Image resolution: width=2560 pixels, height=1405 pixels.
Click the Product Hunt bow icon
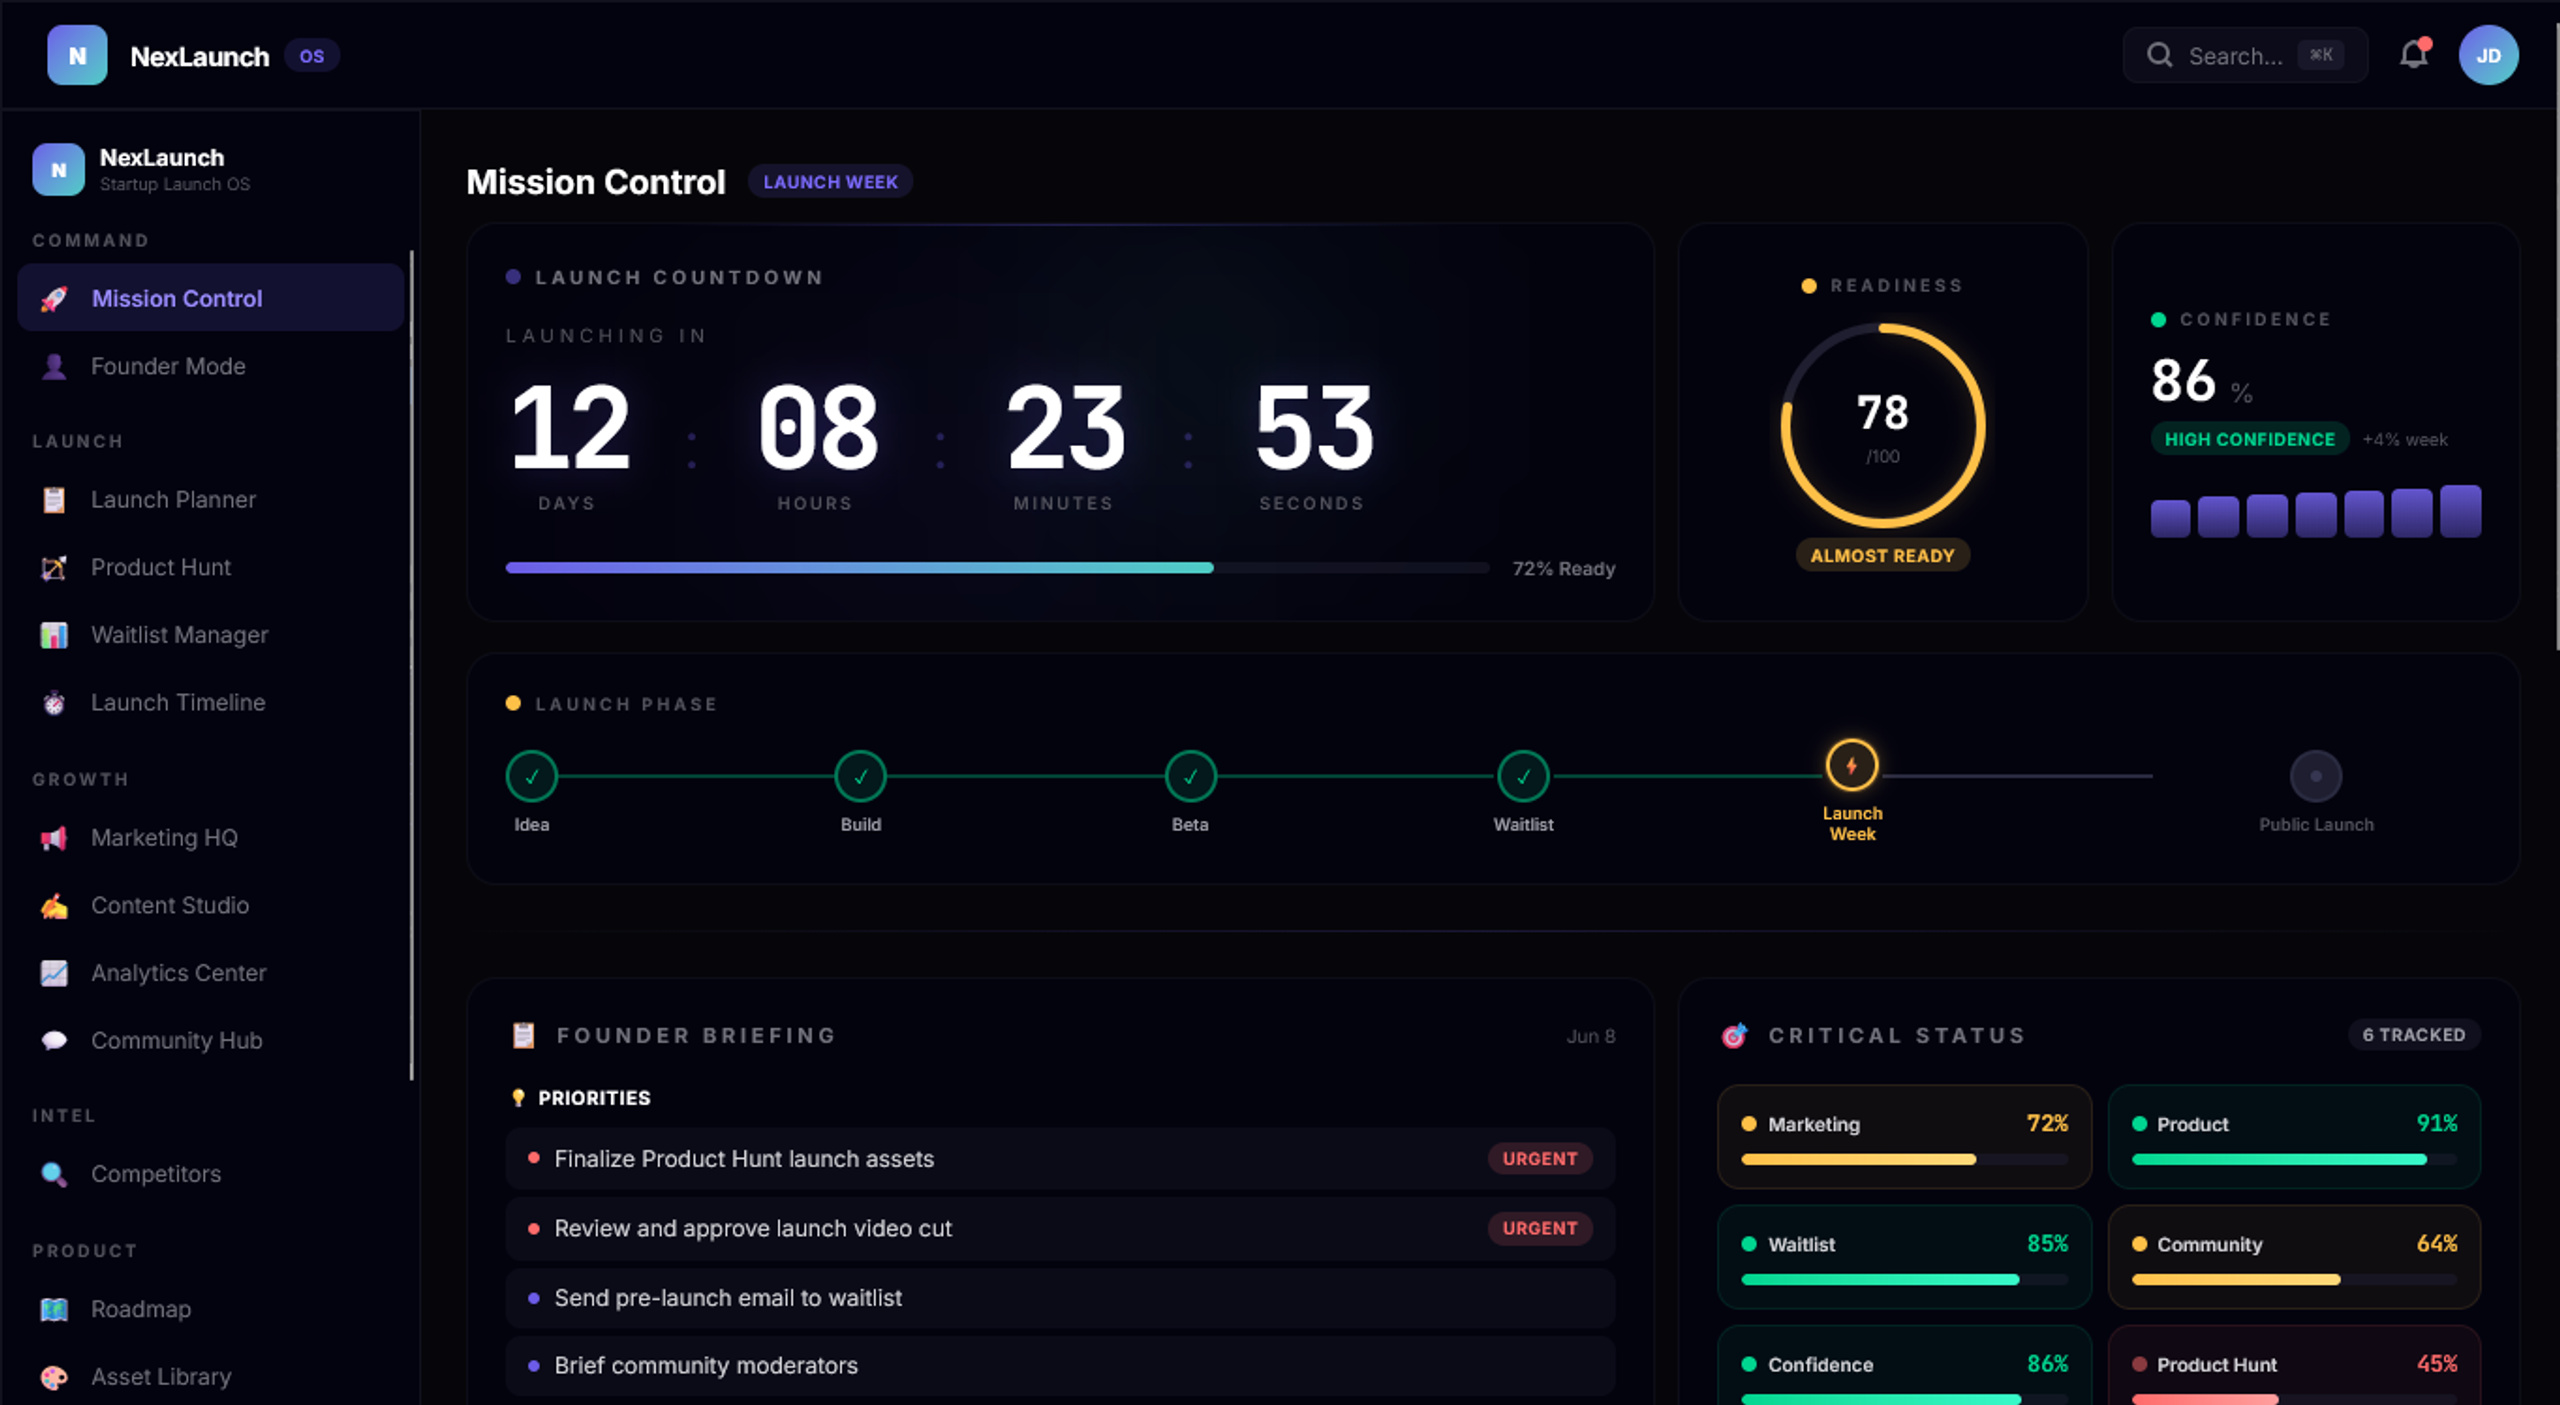click(x=54, y=568)
